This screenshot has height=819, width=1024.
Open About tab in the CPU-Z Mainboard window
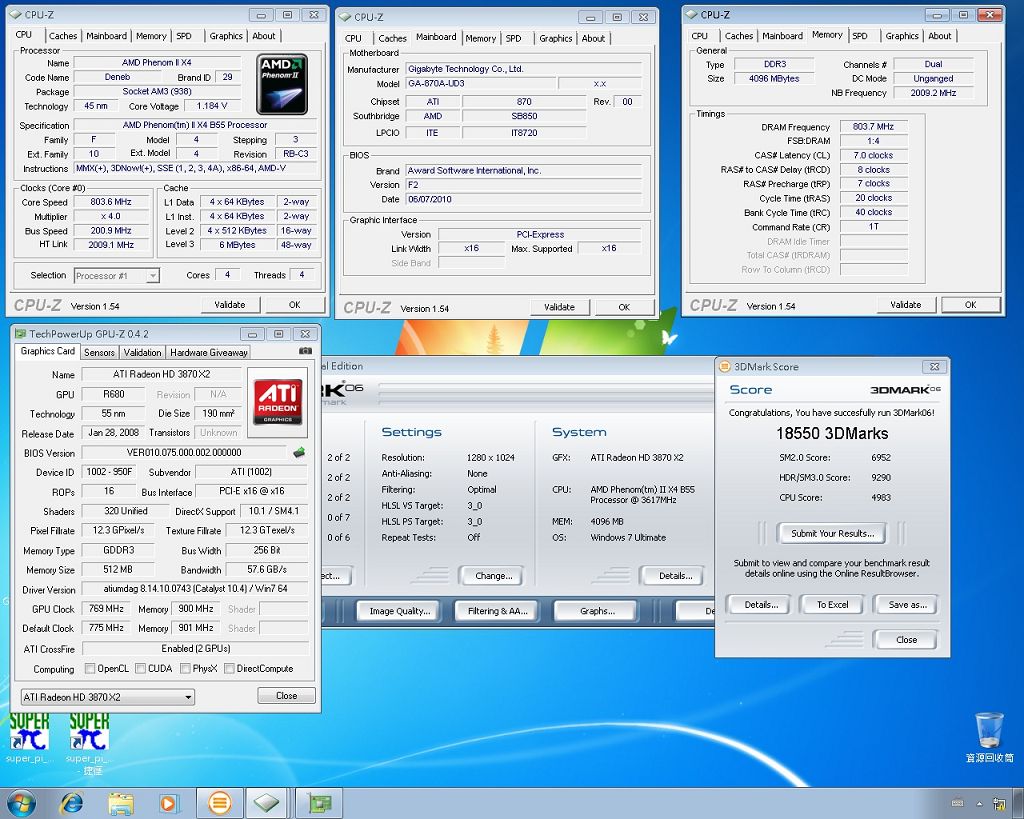[x=594, y=39]
